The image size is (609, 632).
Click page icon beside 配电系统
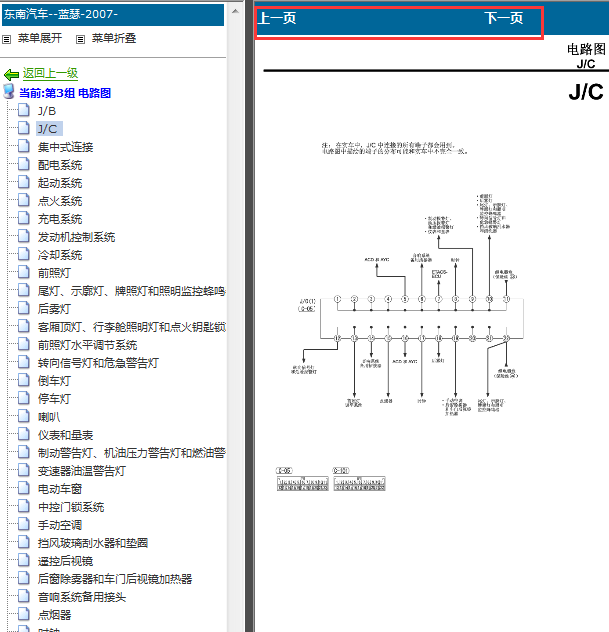24,164
